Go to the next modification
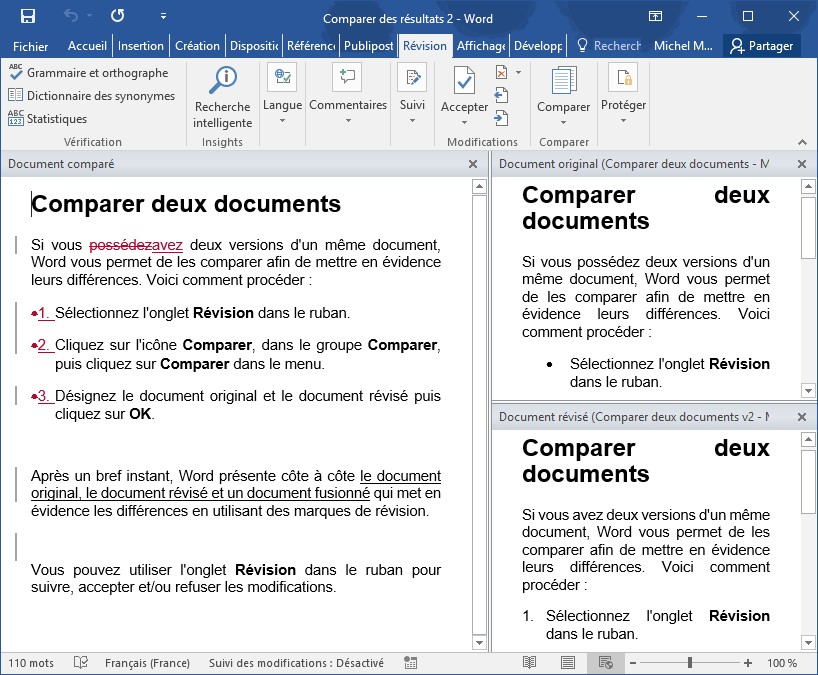 pyautogui.click(x=502, y=117)
